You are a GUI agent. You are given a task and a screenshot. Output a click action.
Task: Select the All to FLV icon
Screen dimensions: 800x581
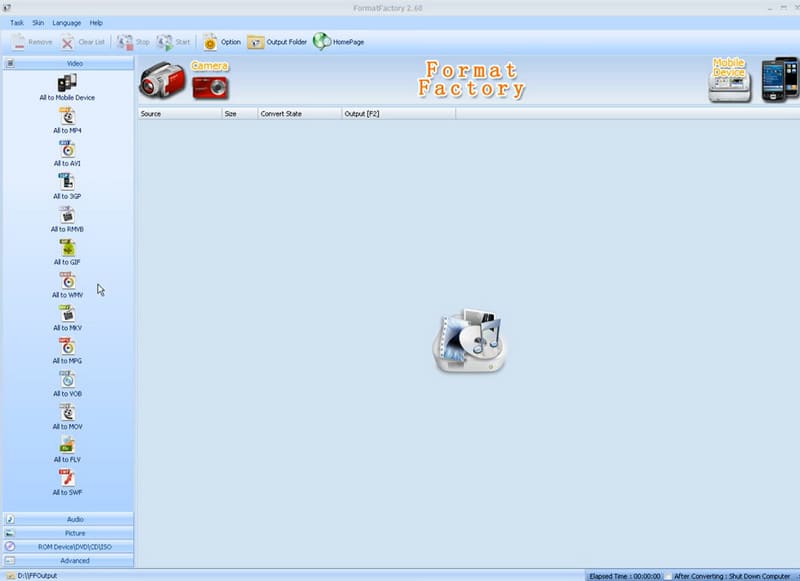[67, 445]
